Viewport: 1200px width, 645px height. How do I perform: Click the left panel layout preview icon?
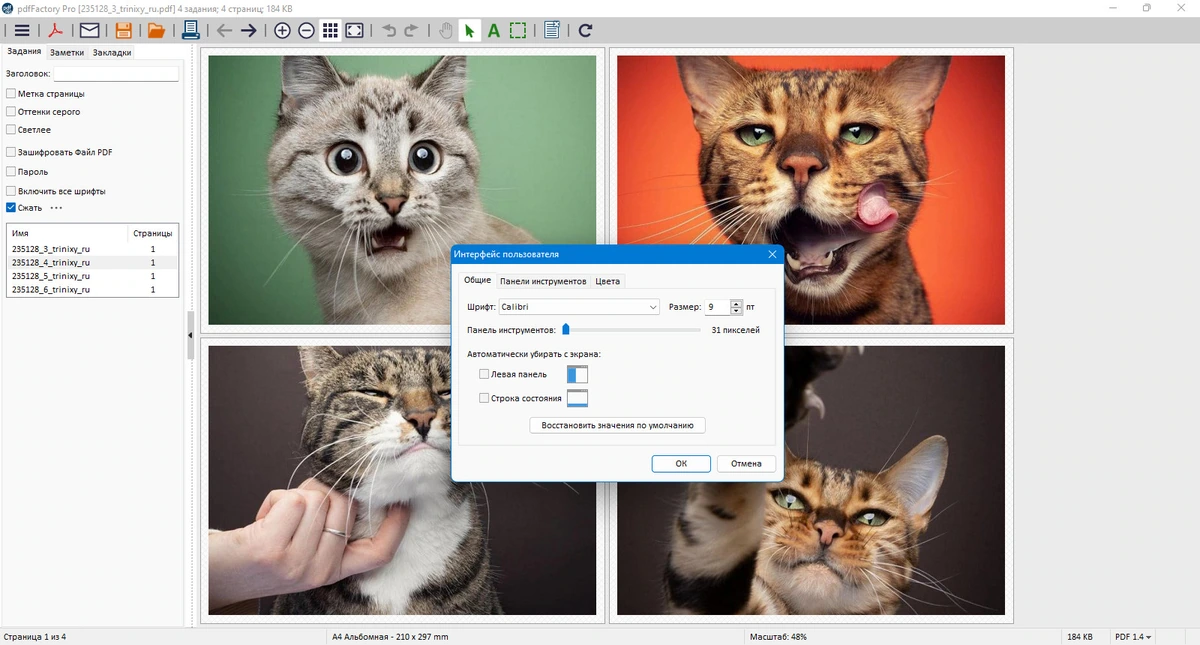click(x=577, y=374)
